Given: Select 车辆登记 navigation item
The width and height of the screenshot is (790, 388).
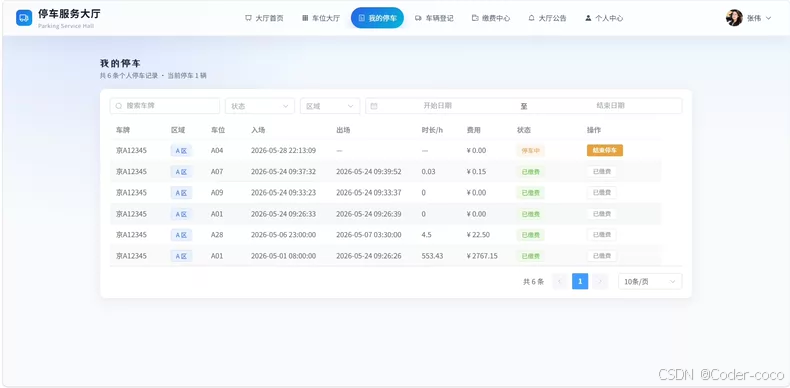Looking at the screenshot, I should coord(434,18).
